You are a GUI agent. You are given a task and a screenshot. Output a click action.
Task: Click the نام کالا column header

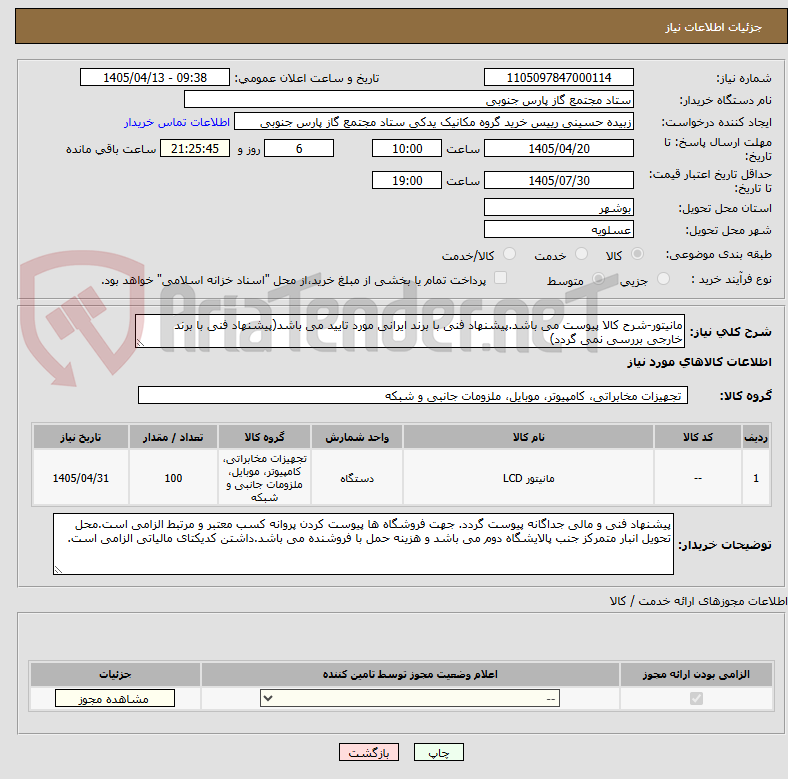[x=528, y=437]
